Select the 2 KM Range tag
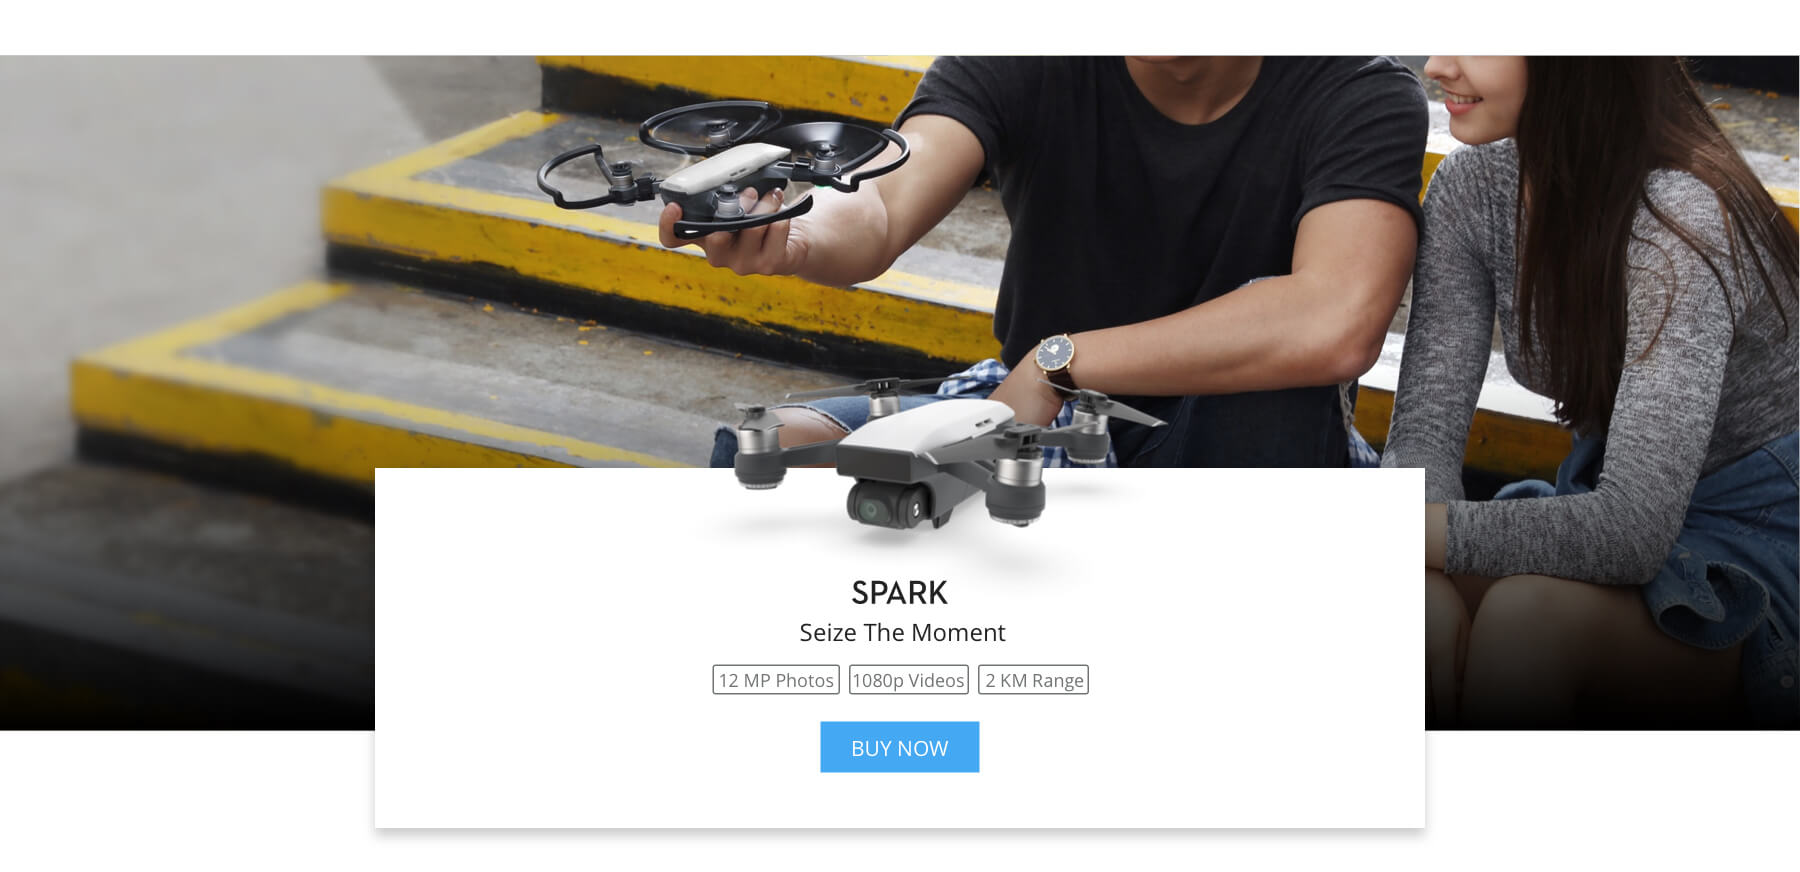1800x872 pixels. point(1033,680)
